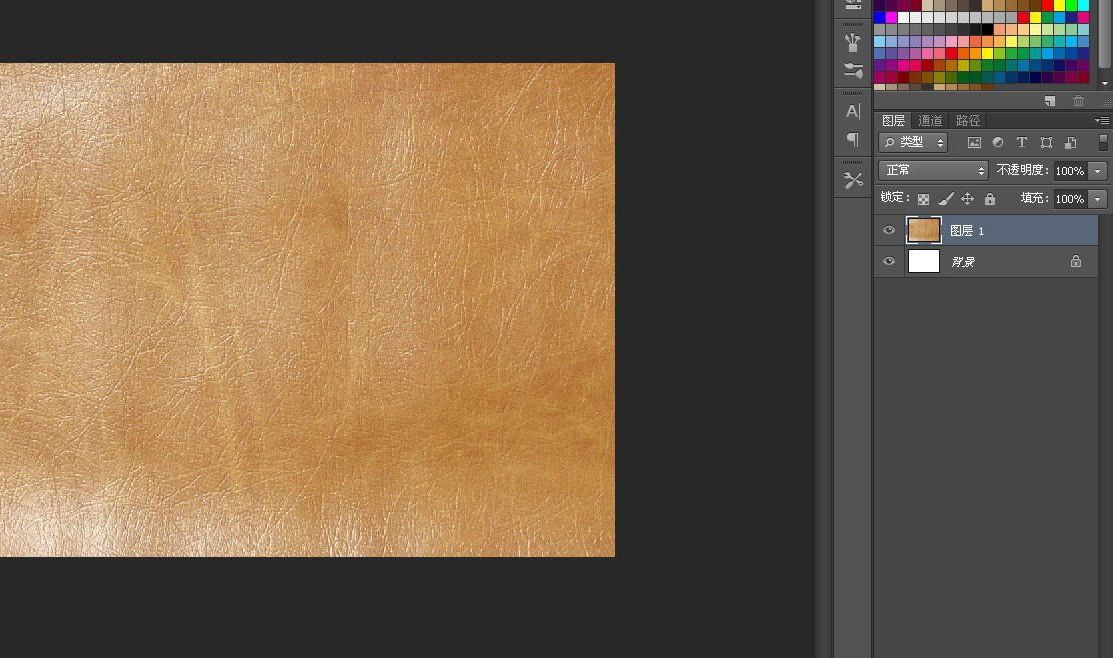Open the Paragraph panel icon
The height and width of the screenshot is (658, 1113).
point(852,139)
